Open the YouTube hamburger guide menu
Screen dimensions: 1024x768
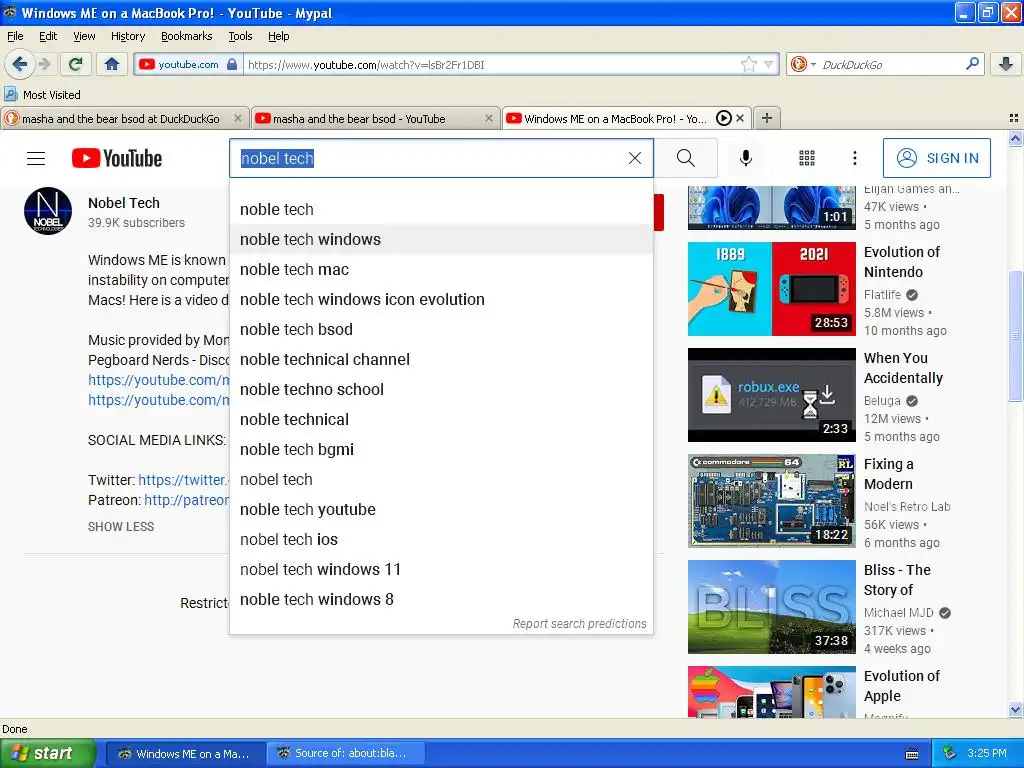click(x=36, y=158)
